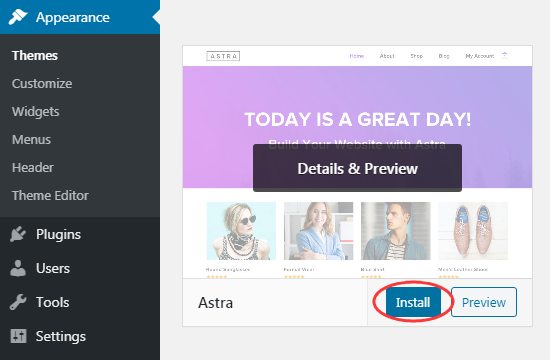Click the Tools wrench icon

[x=18, y=302]
